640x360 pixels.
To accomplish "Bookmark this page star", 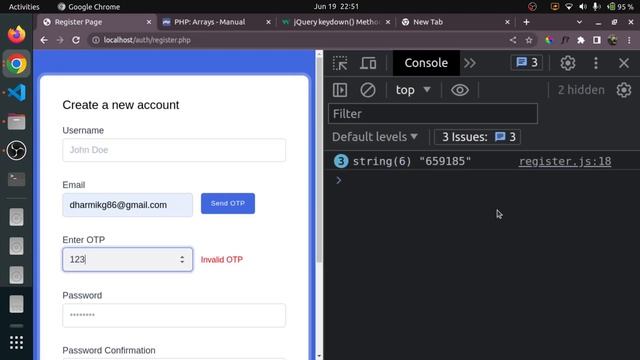I will point(529,40).
